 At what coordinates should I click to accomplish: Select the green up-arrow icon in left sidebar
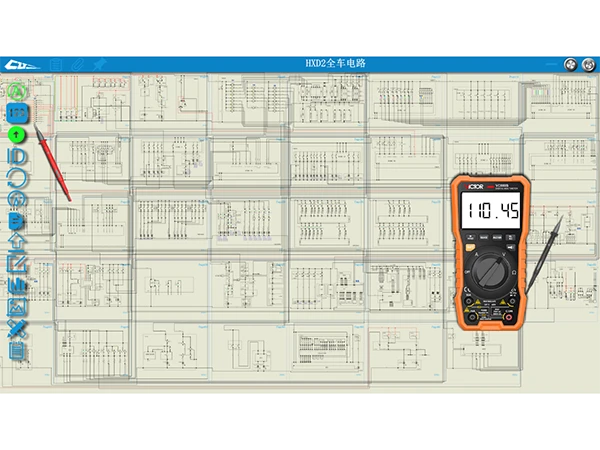(x=17, y=134)
